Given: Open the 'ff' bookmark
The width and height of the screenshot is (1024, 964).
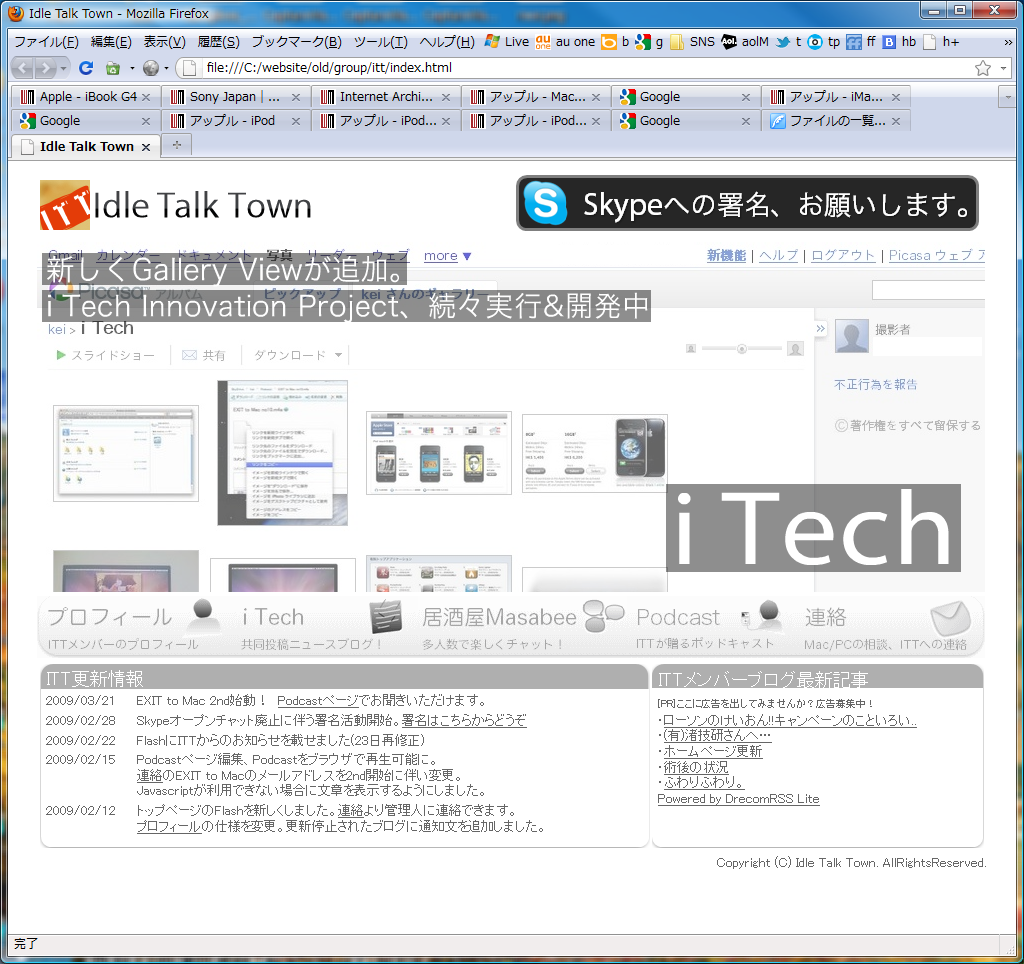Looking at the screenshot, I should 861,42.
